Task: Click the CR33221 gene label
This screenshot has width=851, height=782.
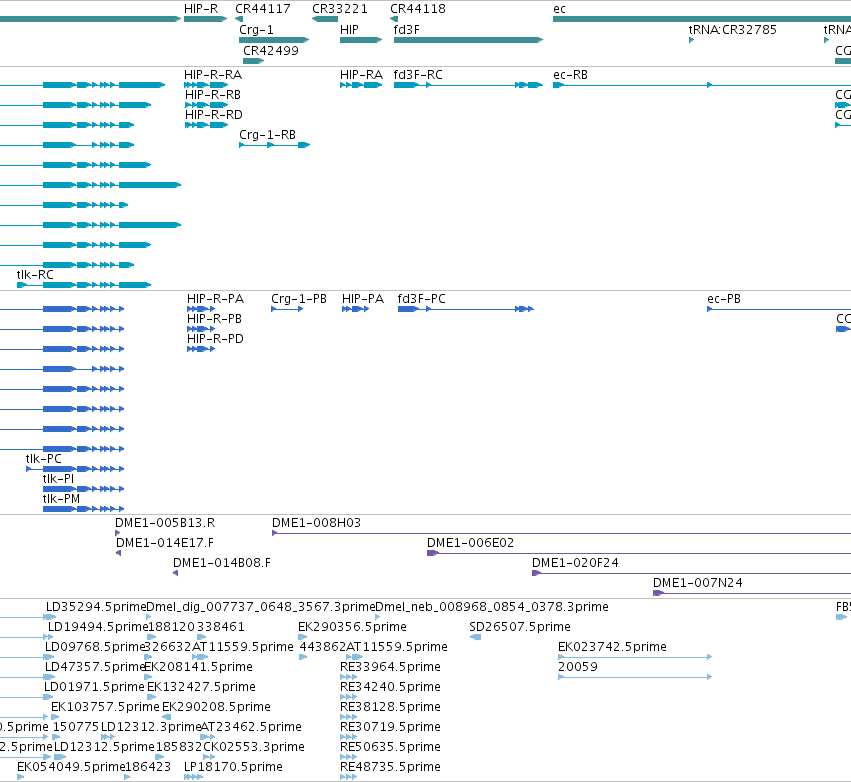Action: (340, 9)
